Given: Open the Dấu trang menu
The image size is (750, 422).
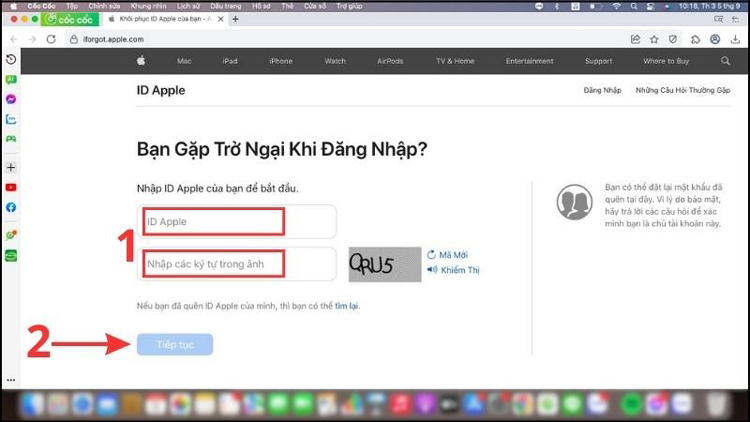Looking at the screenshot, I should pos(226,6).
